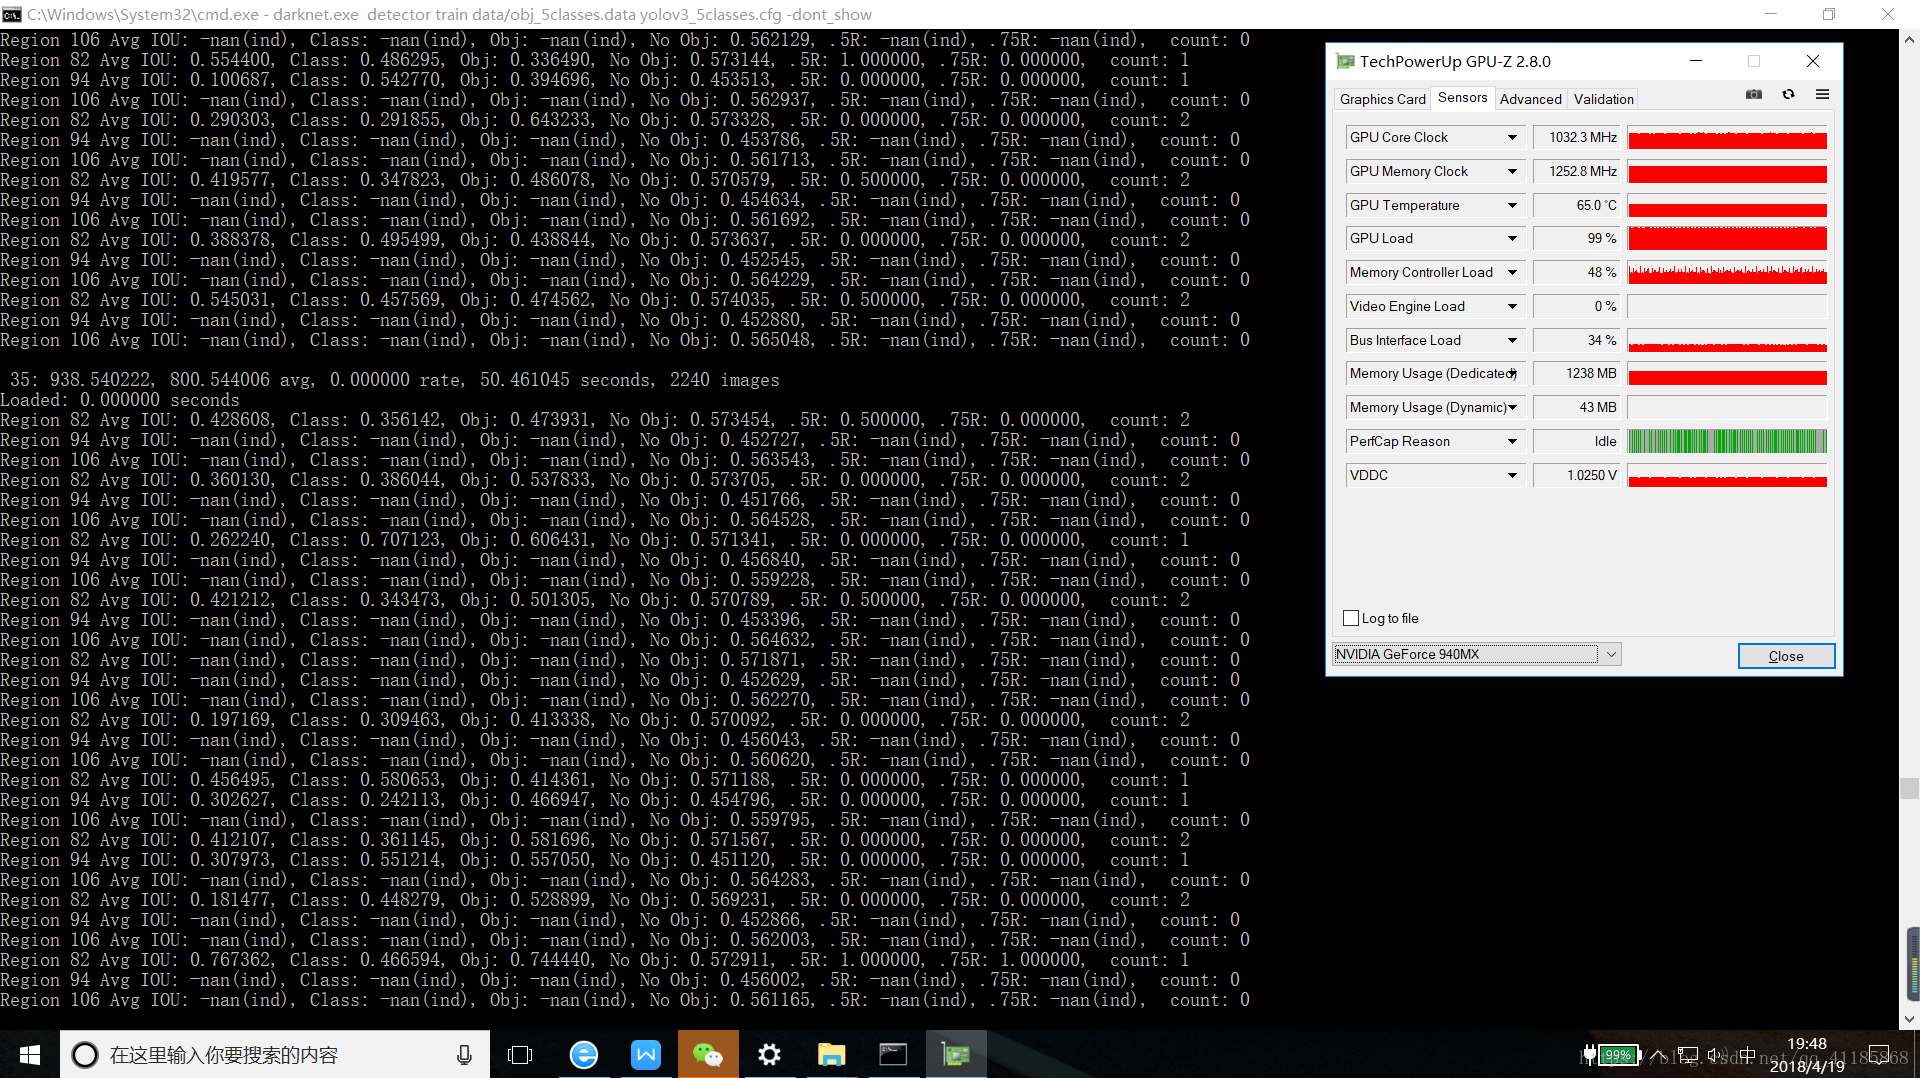This screenshot has width=1920, height=1078.
Task: Click the date and time display
Action: click(1807, 1055)
